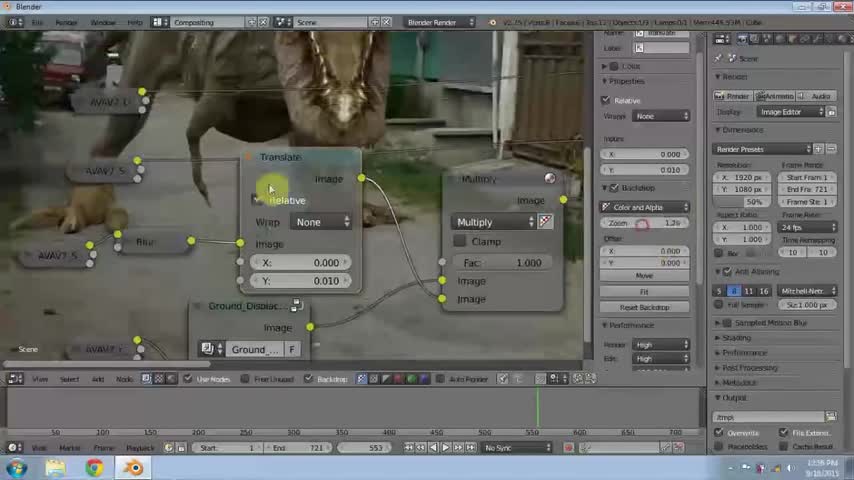Click the Render button in Render panel

[x=733, y=96]
